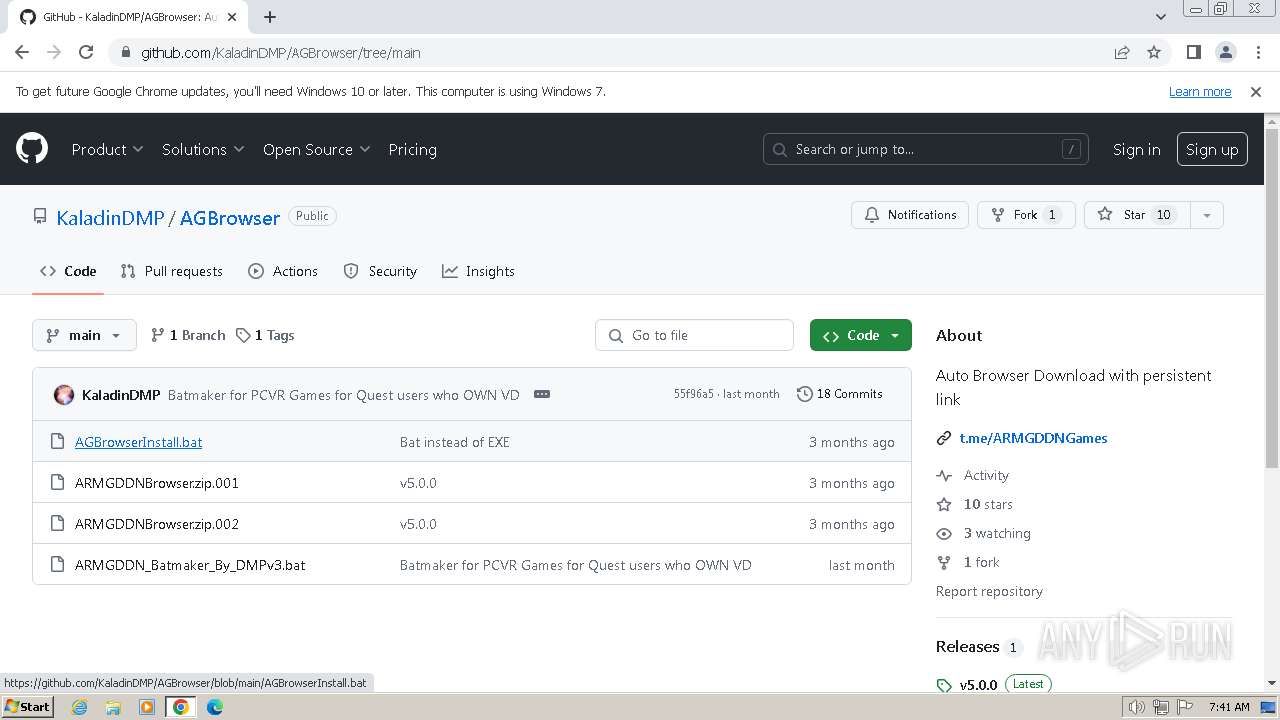
Task: Open the KaladinDMP owner link
Action: [110, 217]
